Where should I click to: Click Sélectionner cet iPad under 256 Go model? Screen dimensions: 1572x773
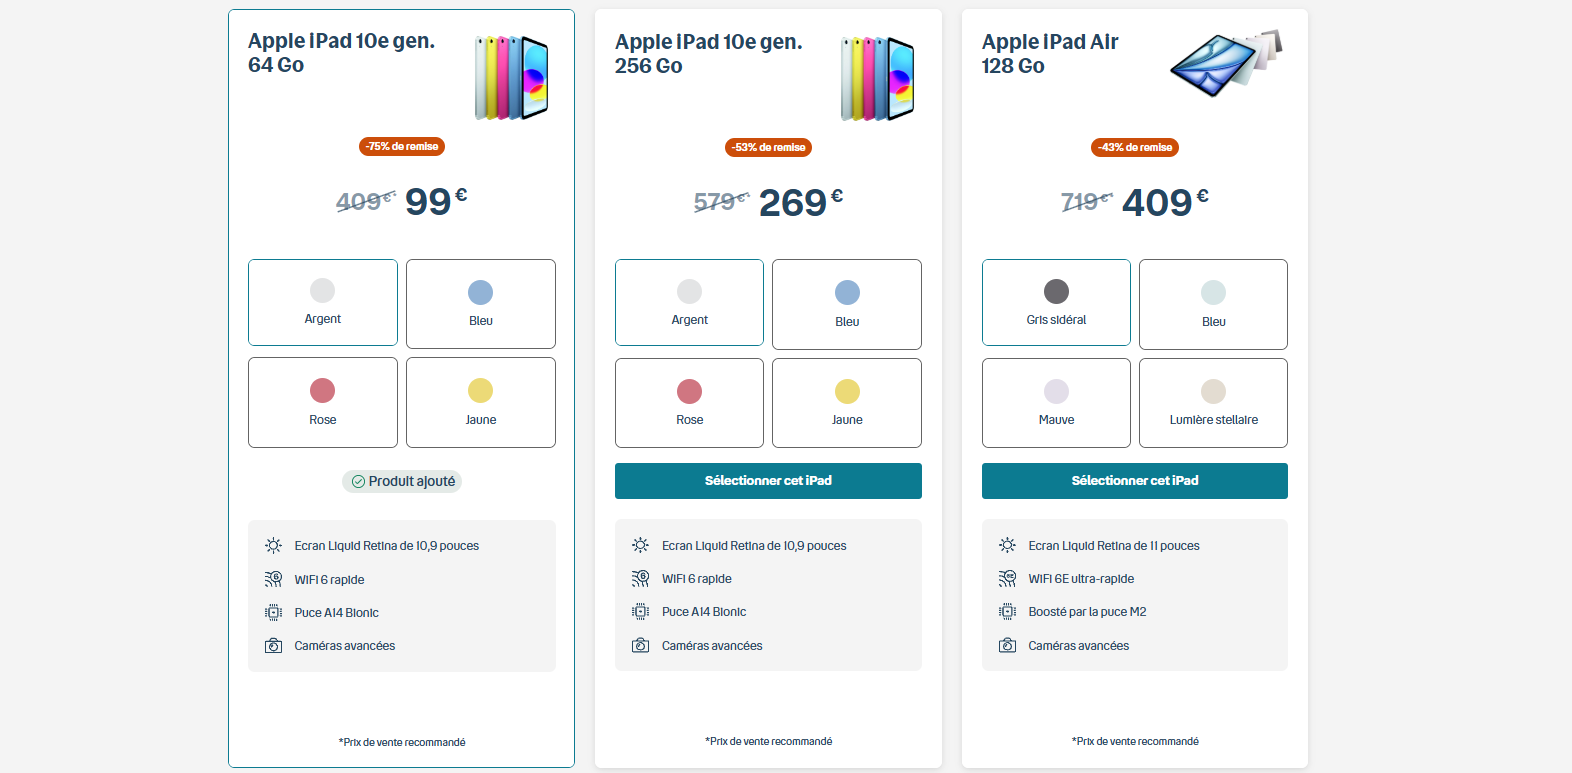768,481
